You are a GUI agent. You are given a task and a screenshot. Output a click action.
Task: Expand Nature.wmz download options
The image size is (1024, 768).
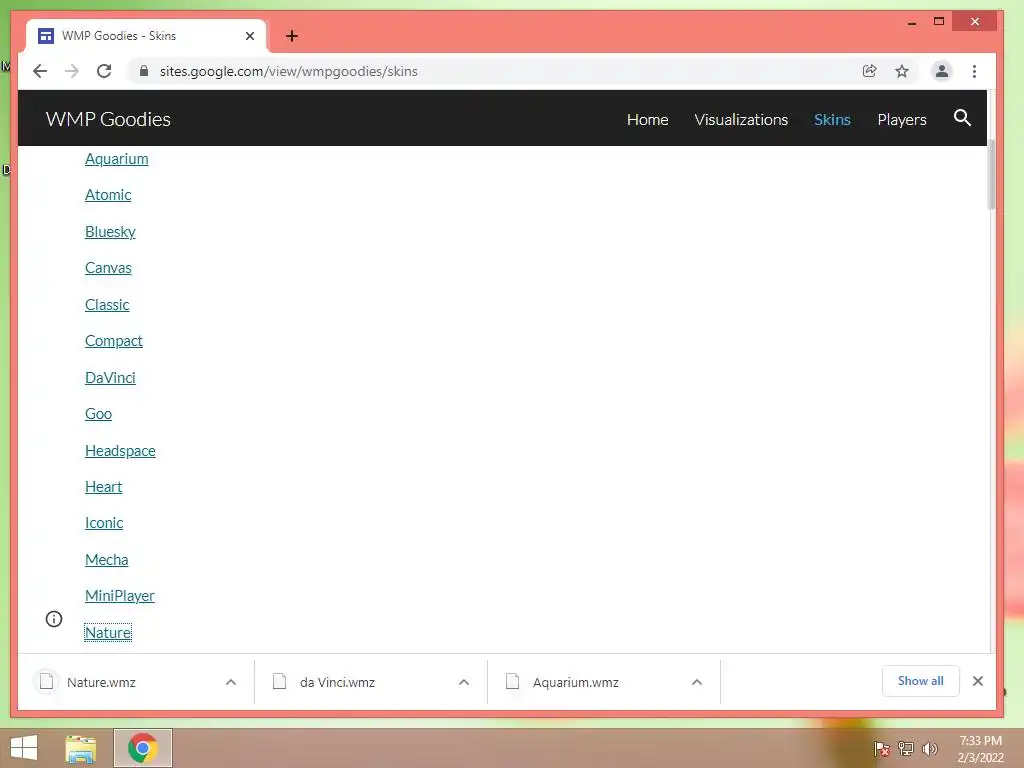pyautogui.click(x=231, y=682)
